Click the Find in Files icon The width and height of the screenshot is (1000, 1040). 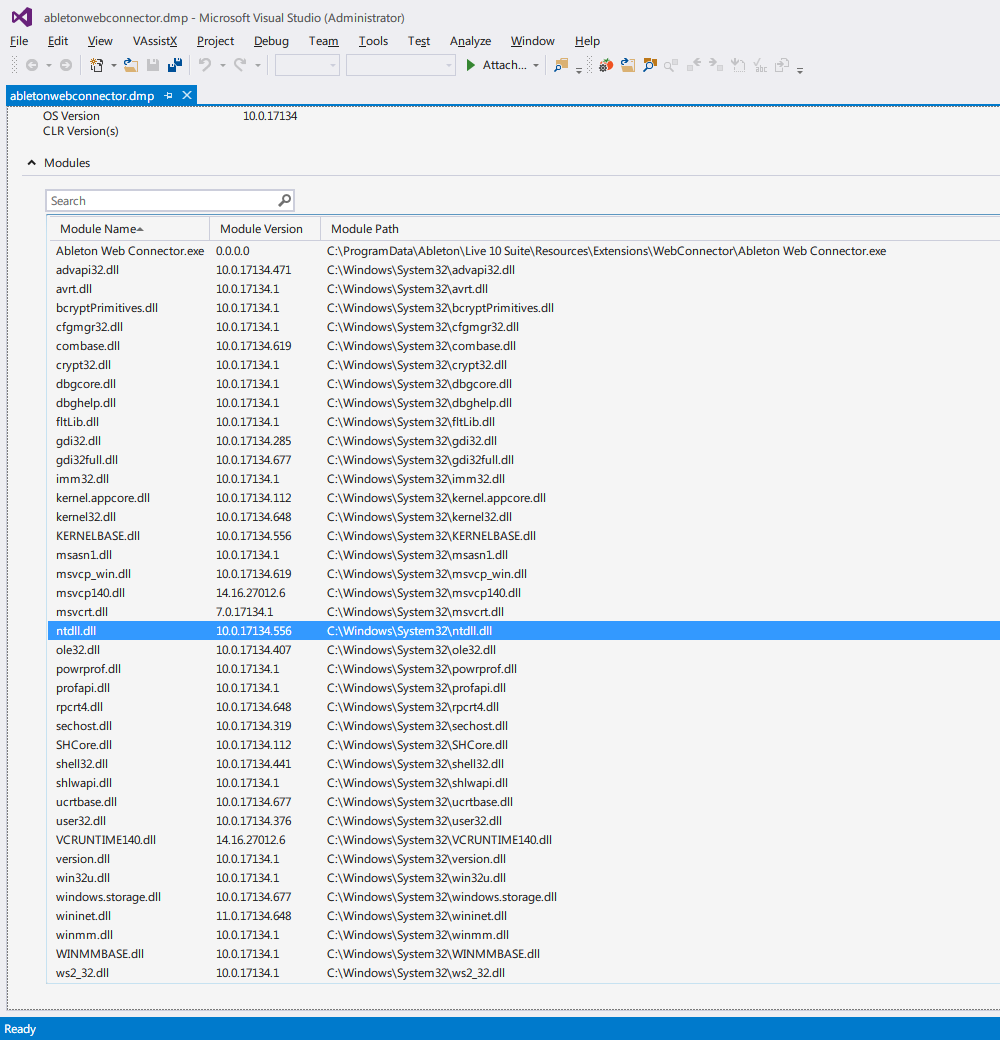tap(561, 65)
